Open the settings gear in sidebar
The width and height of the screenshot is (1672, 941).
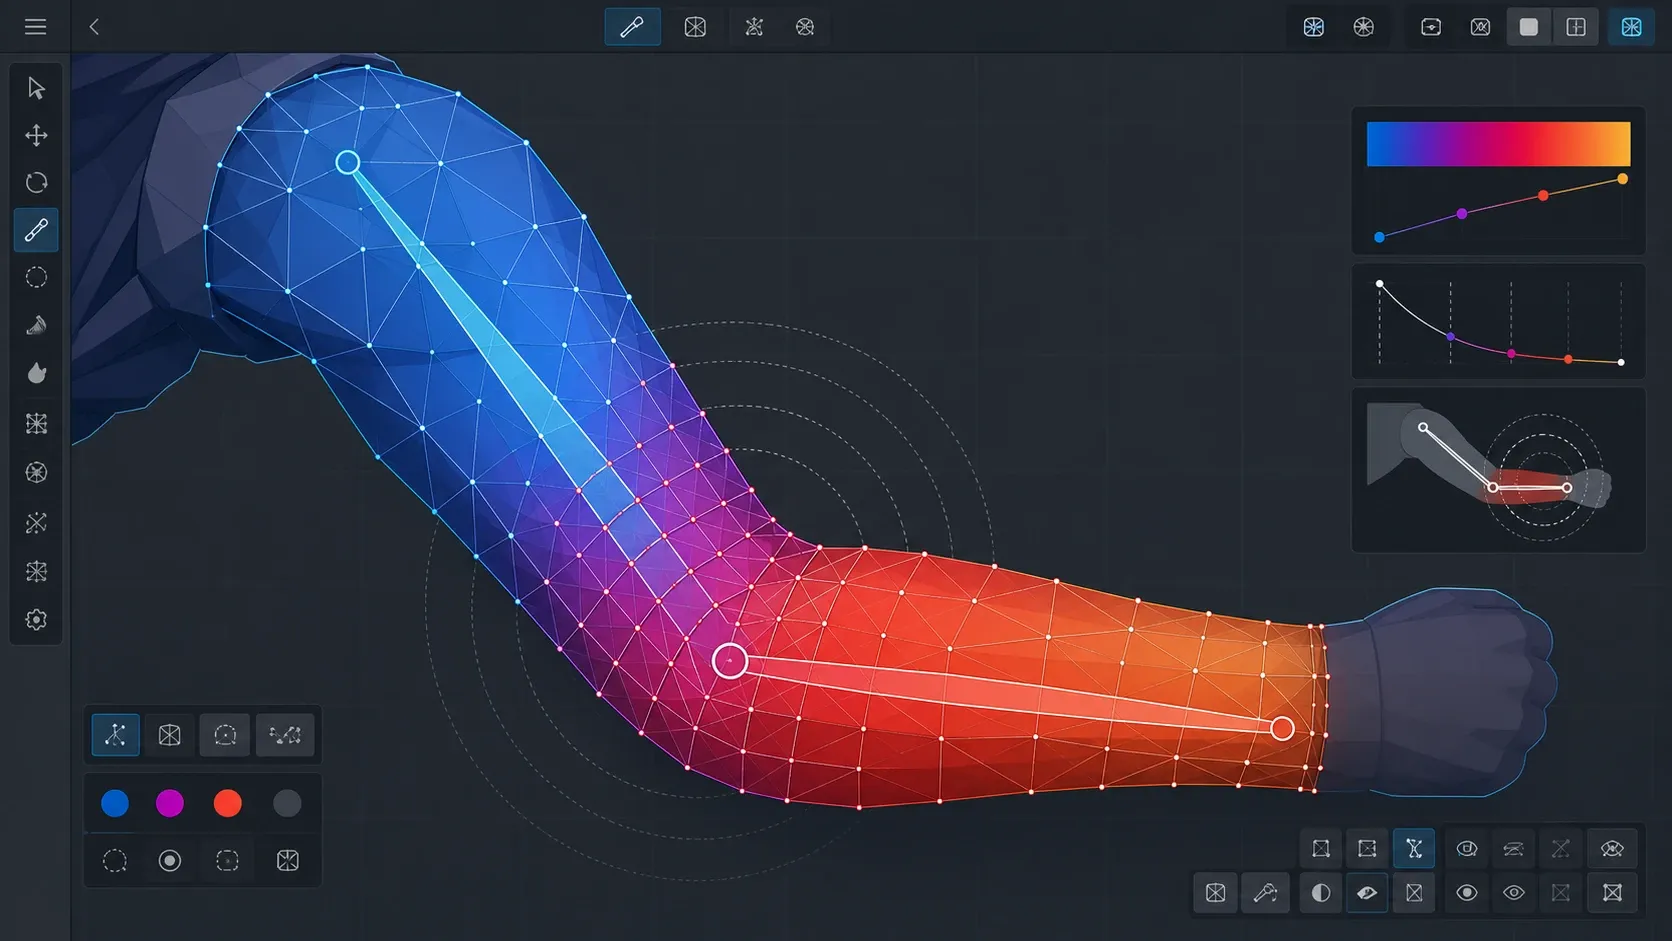[36, 620]
